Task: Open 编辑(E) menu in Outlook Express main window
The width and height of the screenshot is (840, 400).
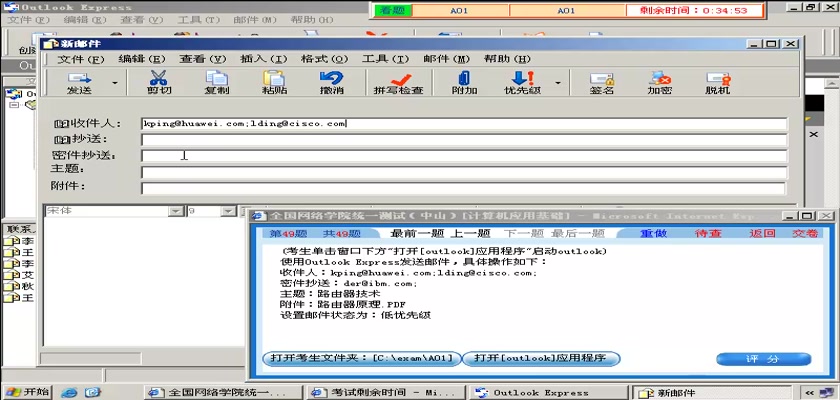Action: (x=85, y=20)
